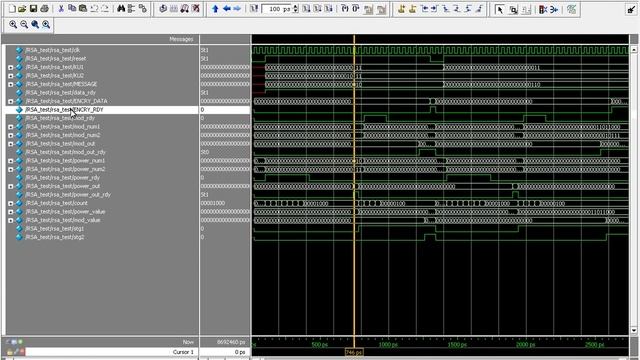The image size is (640, 360).
Task: Select the mod_rdy signal row
Action: [x=102, y=118]
